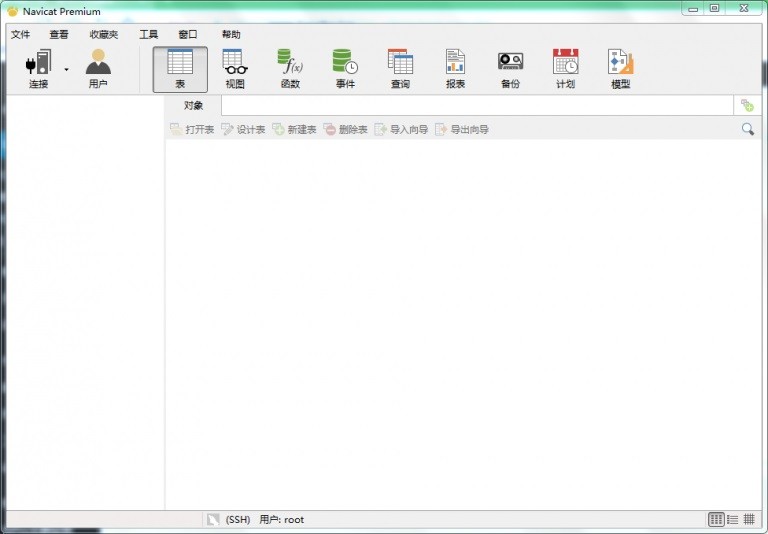Launch the Import Wizard (导入向导)
This screenshot has width=768, height=534.
401,129
